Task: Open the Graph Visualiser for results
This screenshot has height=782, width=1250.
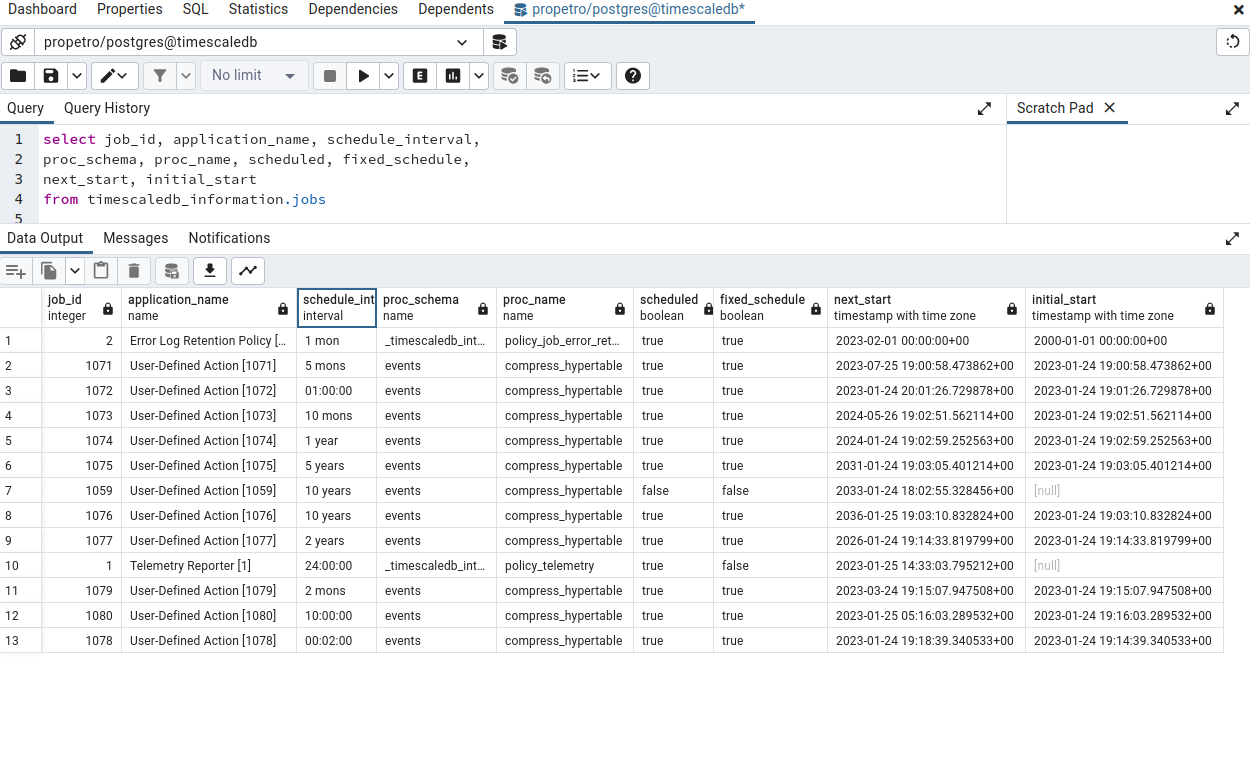Action: pos(246,270)
